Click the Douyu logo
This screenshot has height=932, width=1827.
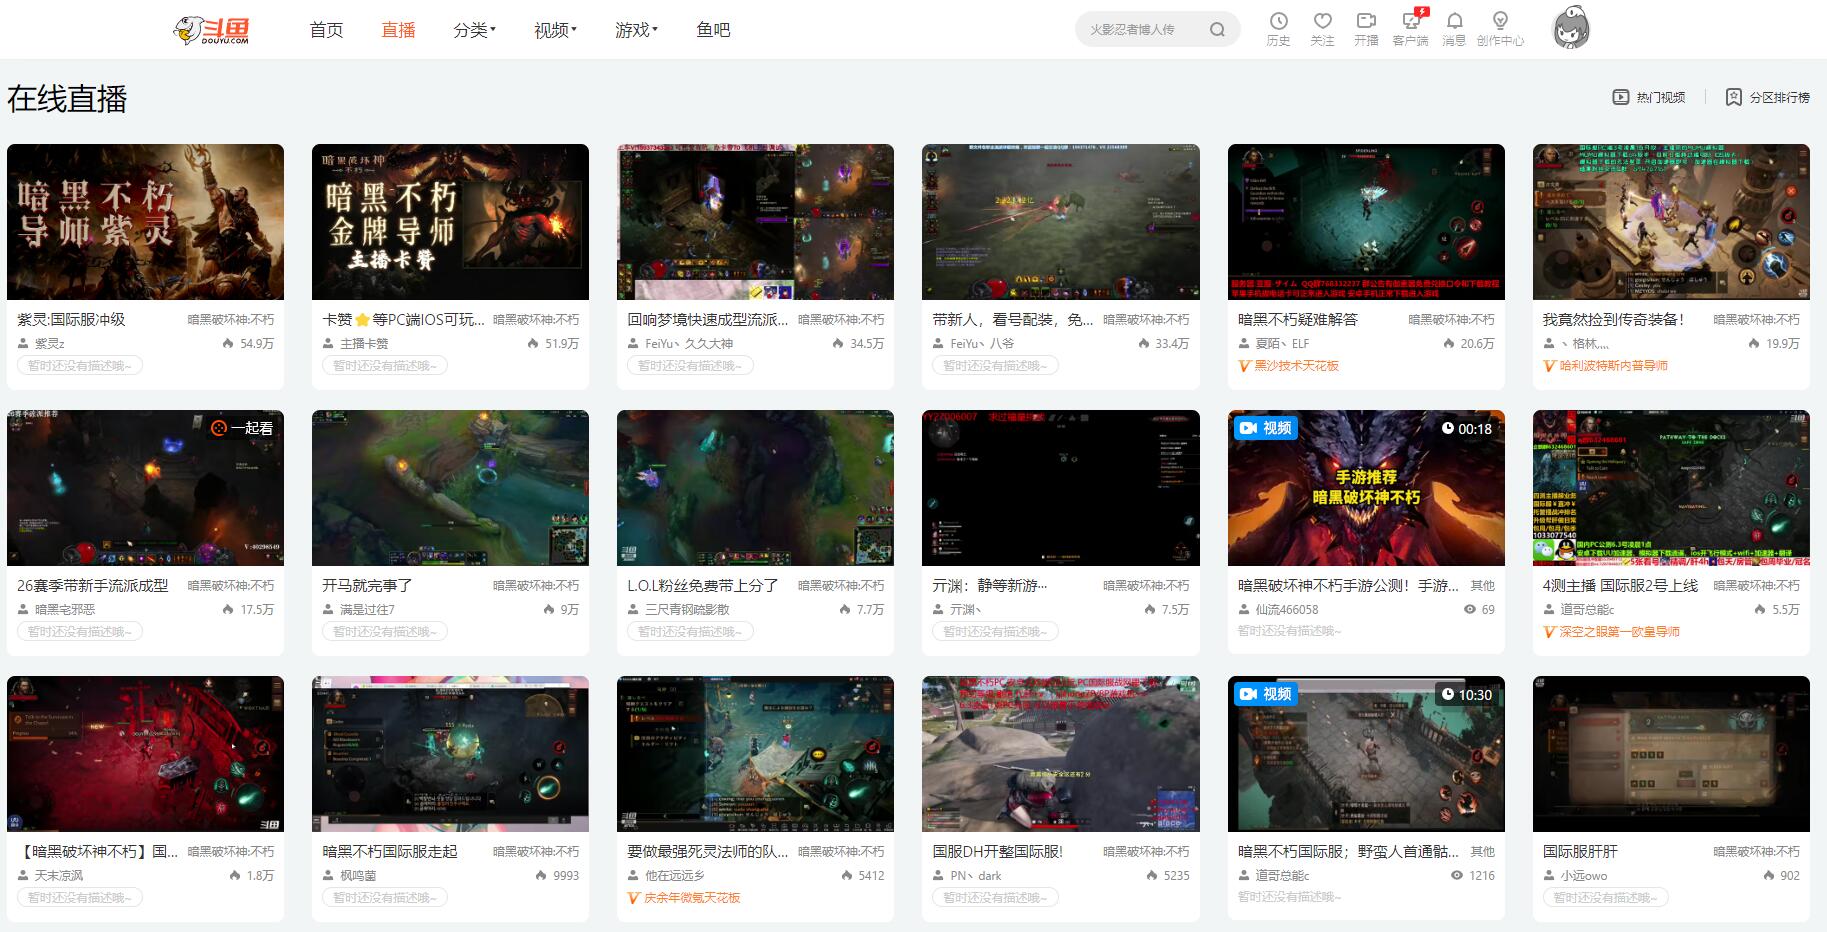[211, 30]
